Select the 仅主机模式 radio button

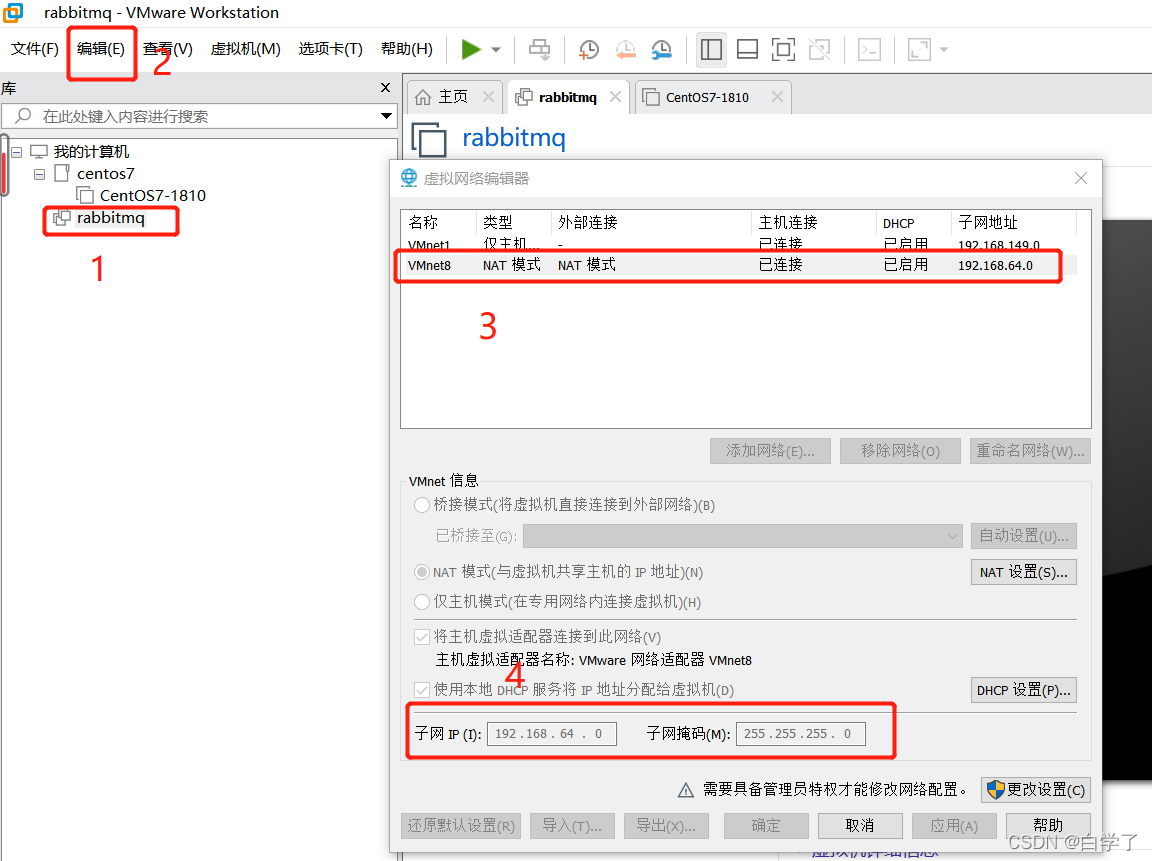(x=422, y=602)
